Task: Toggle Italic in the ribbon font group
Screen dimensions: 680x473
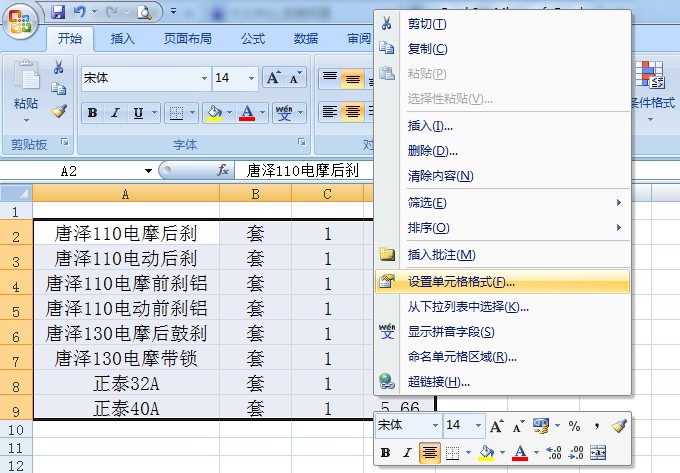Action: pos(115,114)
